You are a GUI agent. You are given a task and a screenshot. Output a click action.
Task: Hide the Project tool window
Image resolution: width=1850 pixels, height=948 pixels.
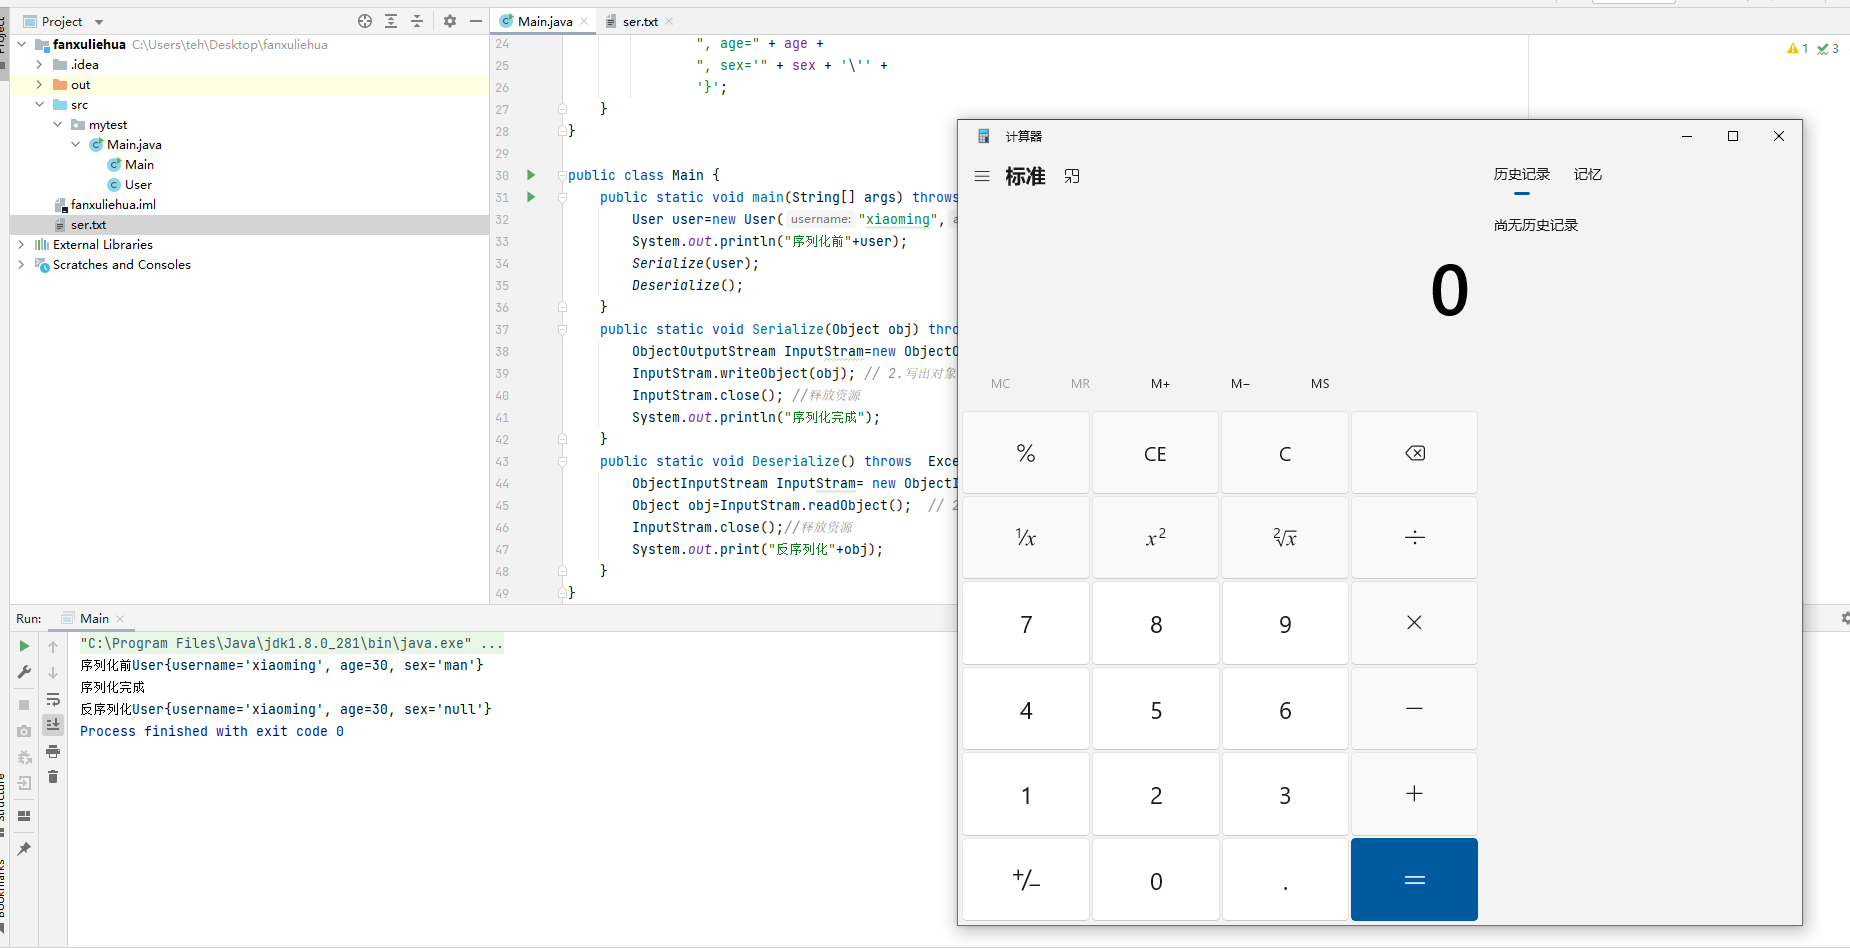point(476,21)
